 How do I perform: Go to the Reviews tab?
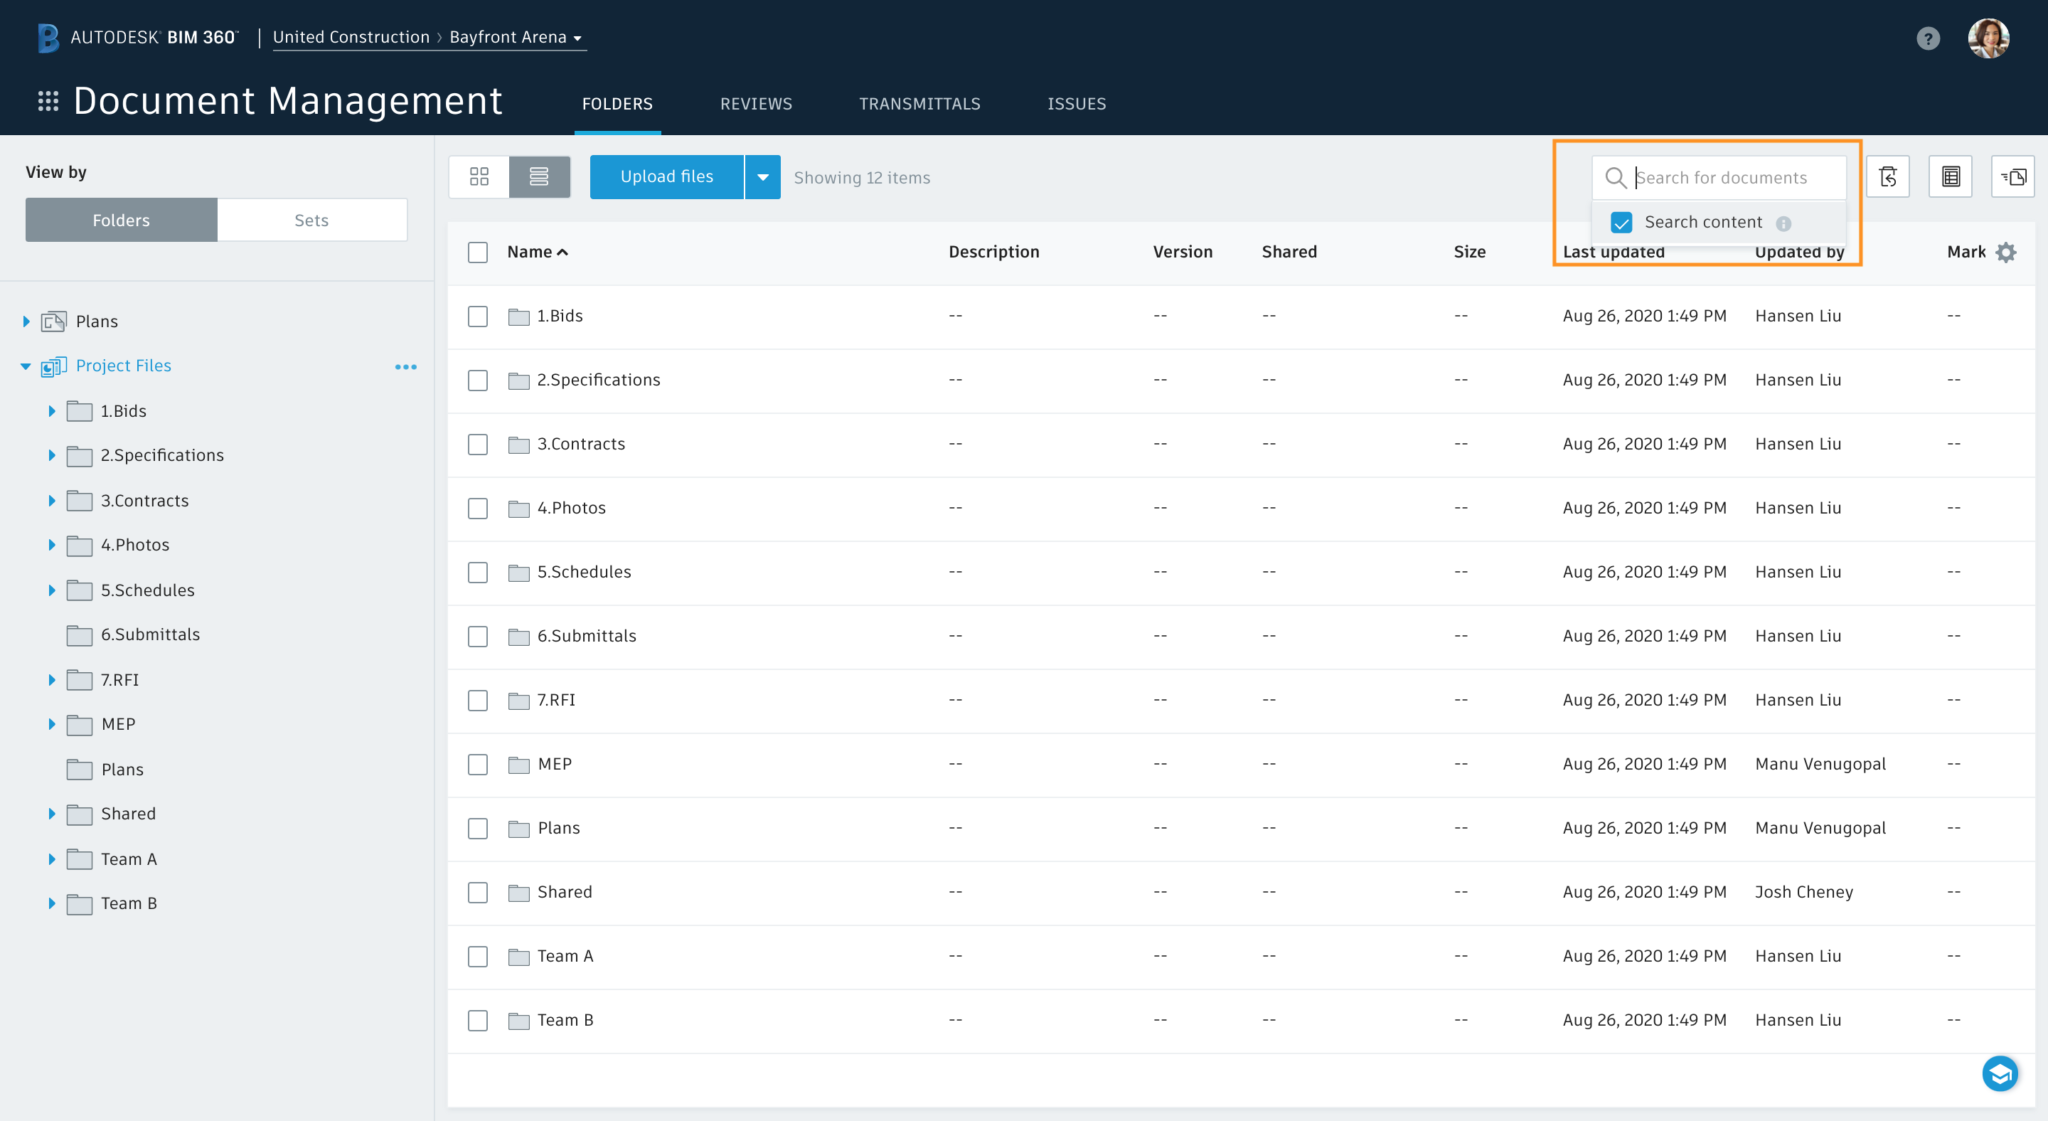[x=756, y=104]
